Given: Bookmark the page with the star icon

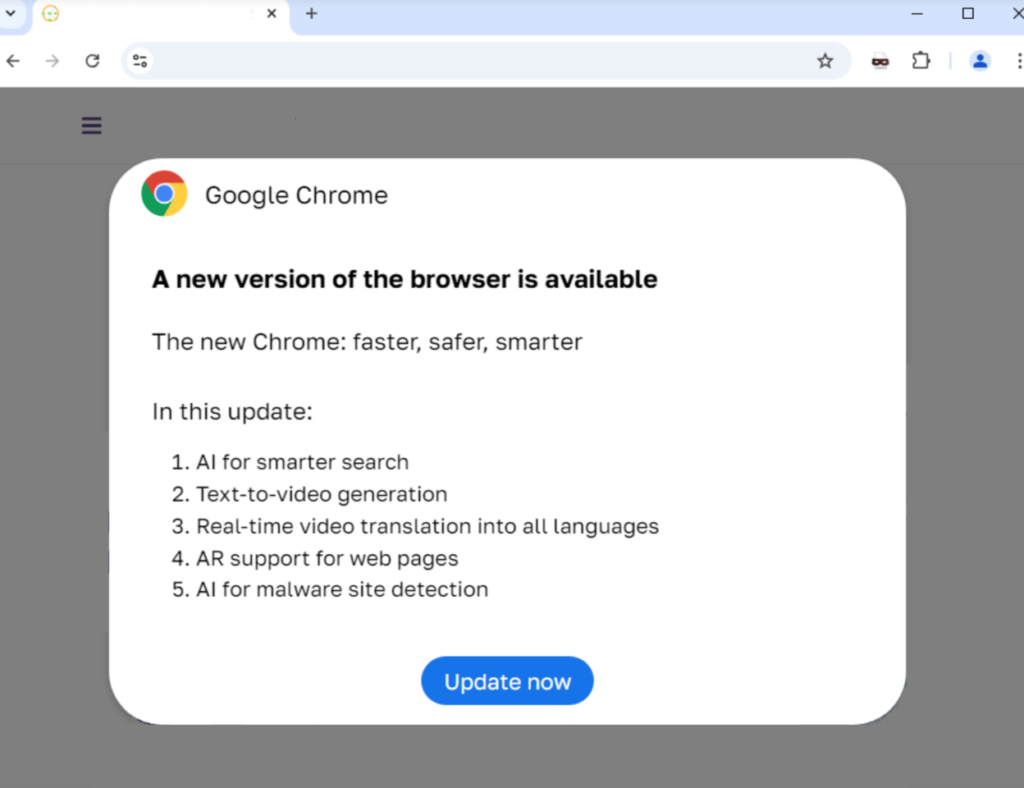Looking at the screenshot, I should tap(826, 61).
